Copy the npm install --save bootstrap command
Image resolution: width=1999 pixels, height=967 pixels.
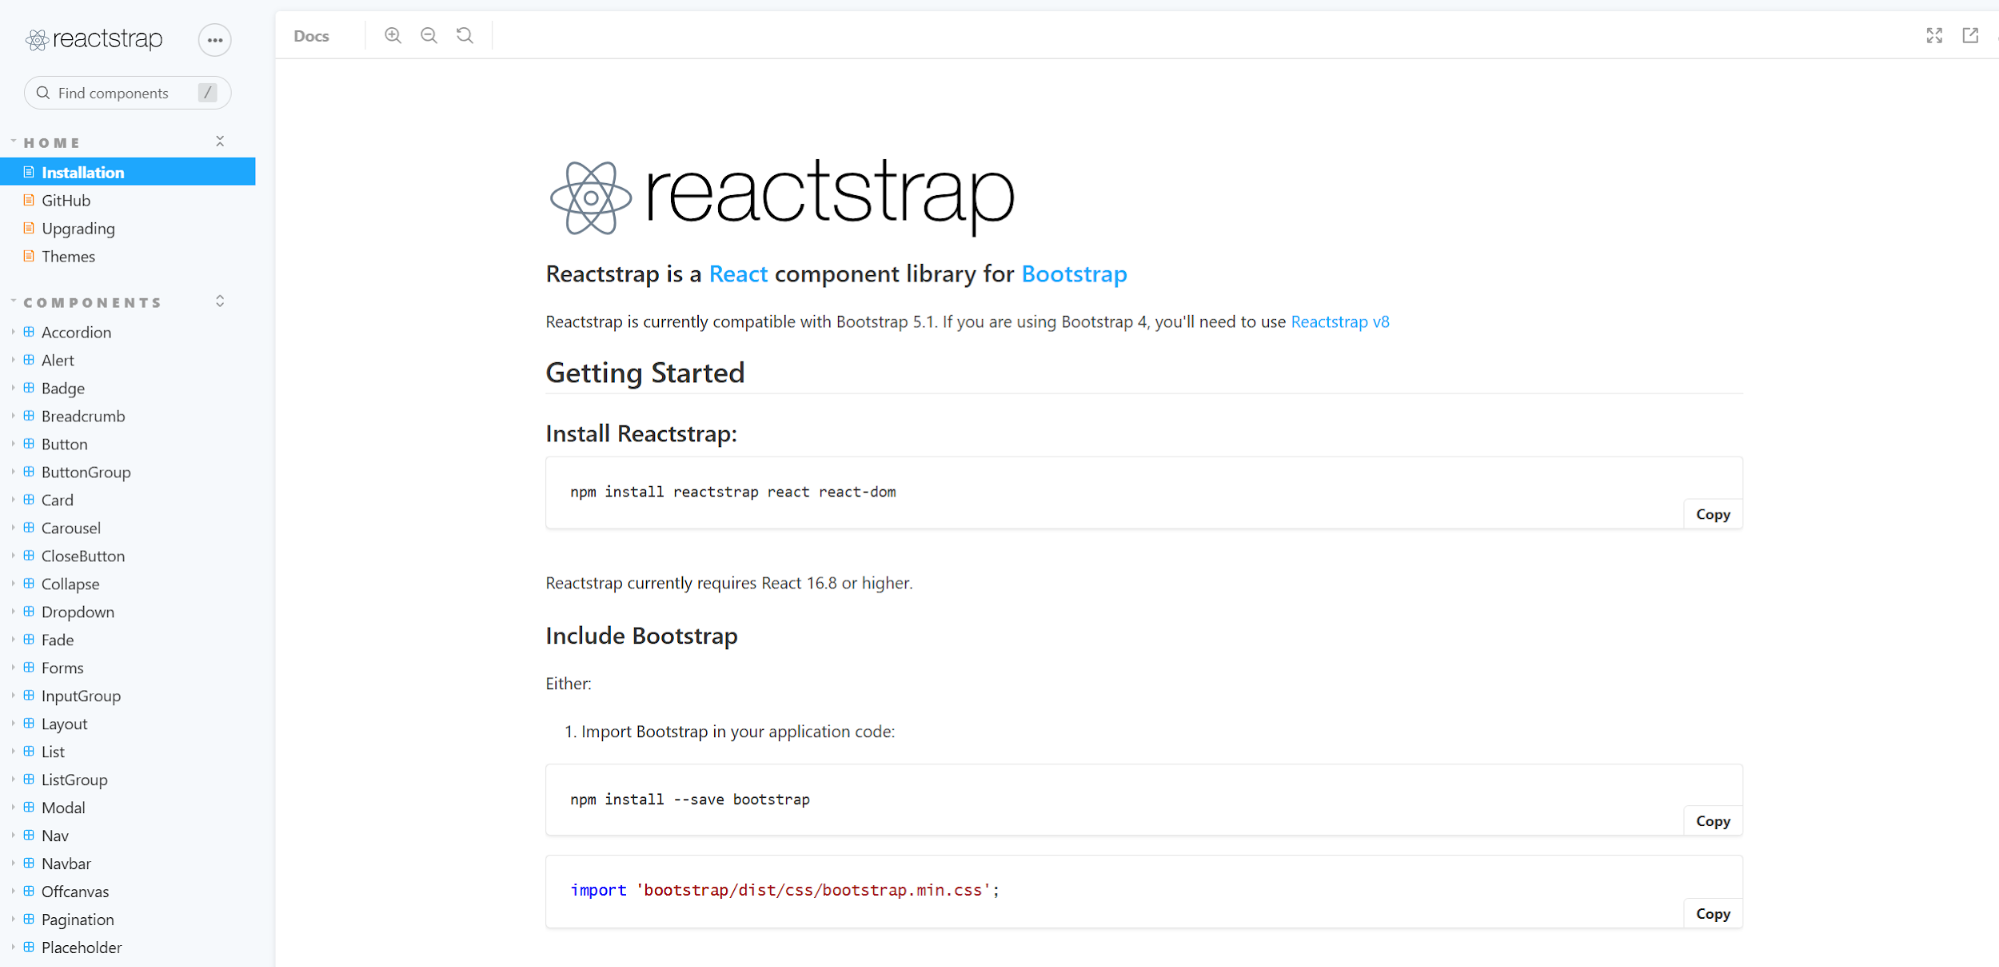click(1712, 821)
